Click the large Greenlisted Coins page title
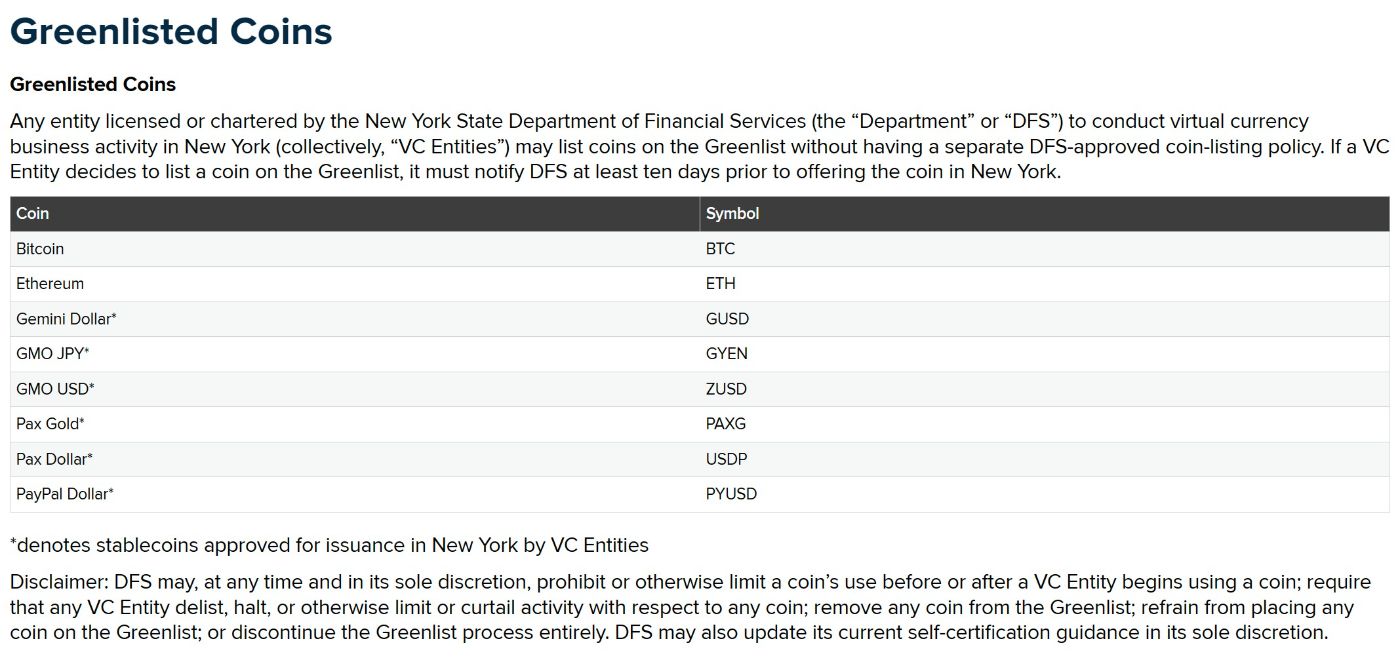1400x660 pixels. click(x=171, y=32)
